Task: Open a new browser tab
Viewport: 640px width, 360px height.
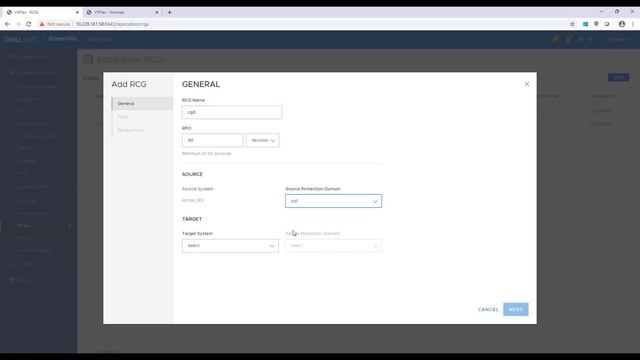Action: tap(169, 12)
